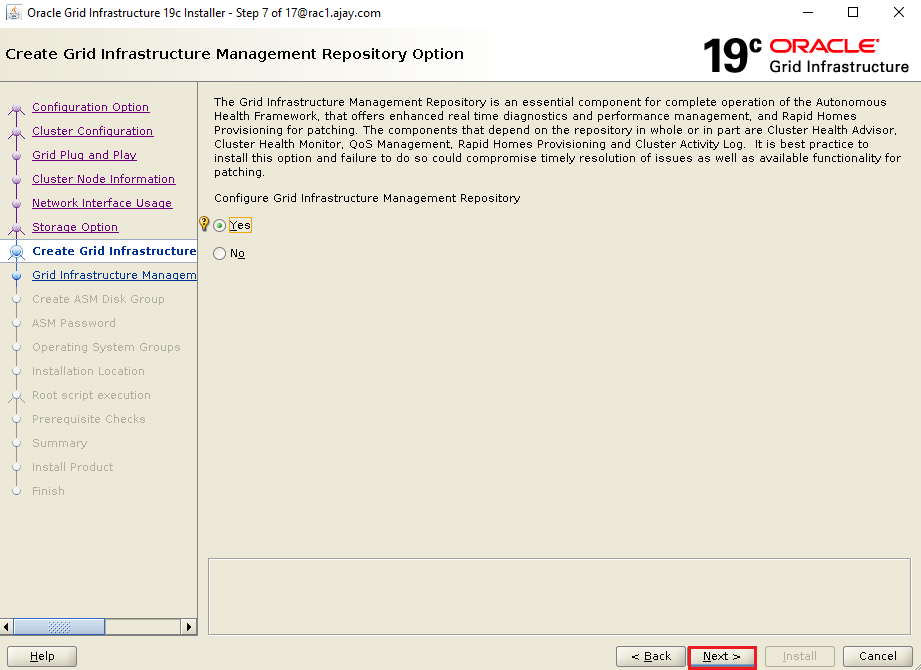Click the Summary step label
This screenshot has height=670, width=921.
pyautogui.click(x=59, y=443)
